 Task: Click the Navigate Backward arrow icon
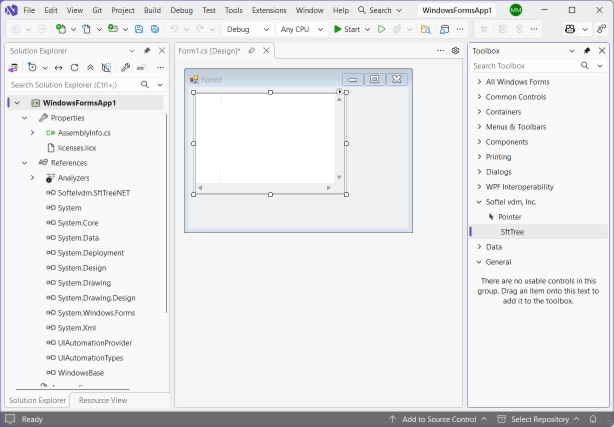(16, 29)
